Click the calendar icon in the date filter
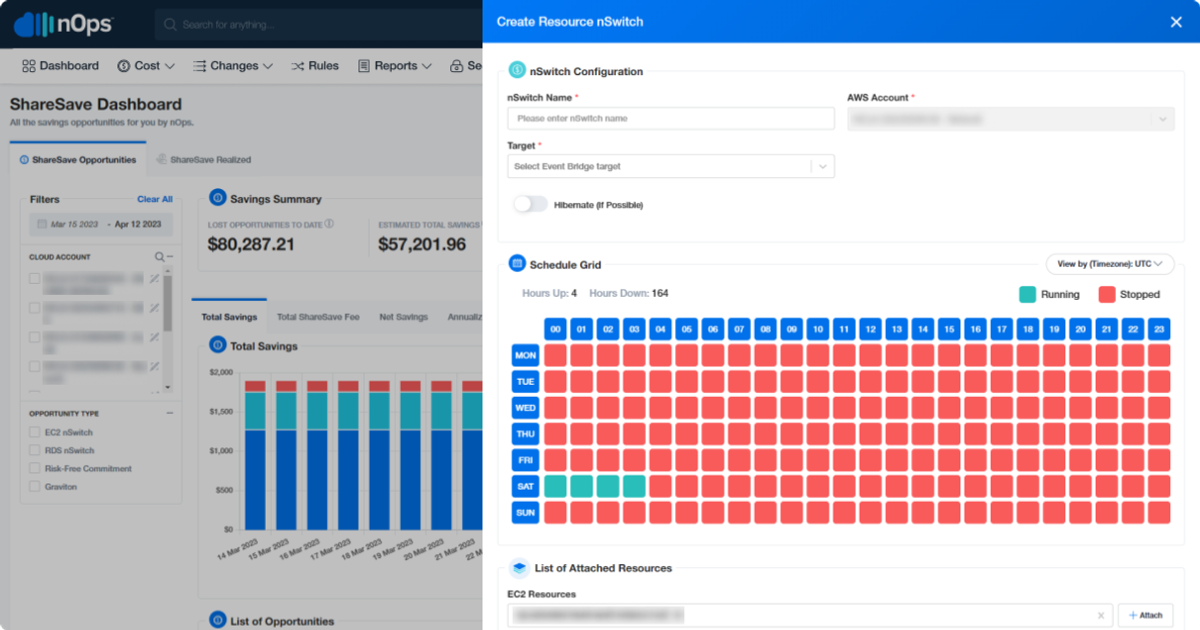This screenshot has height=630, width=1200. 42,225
